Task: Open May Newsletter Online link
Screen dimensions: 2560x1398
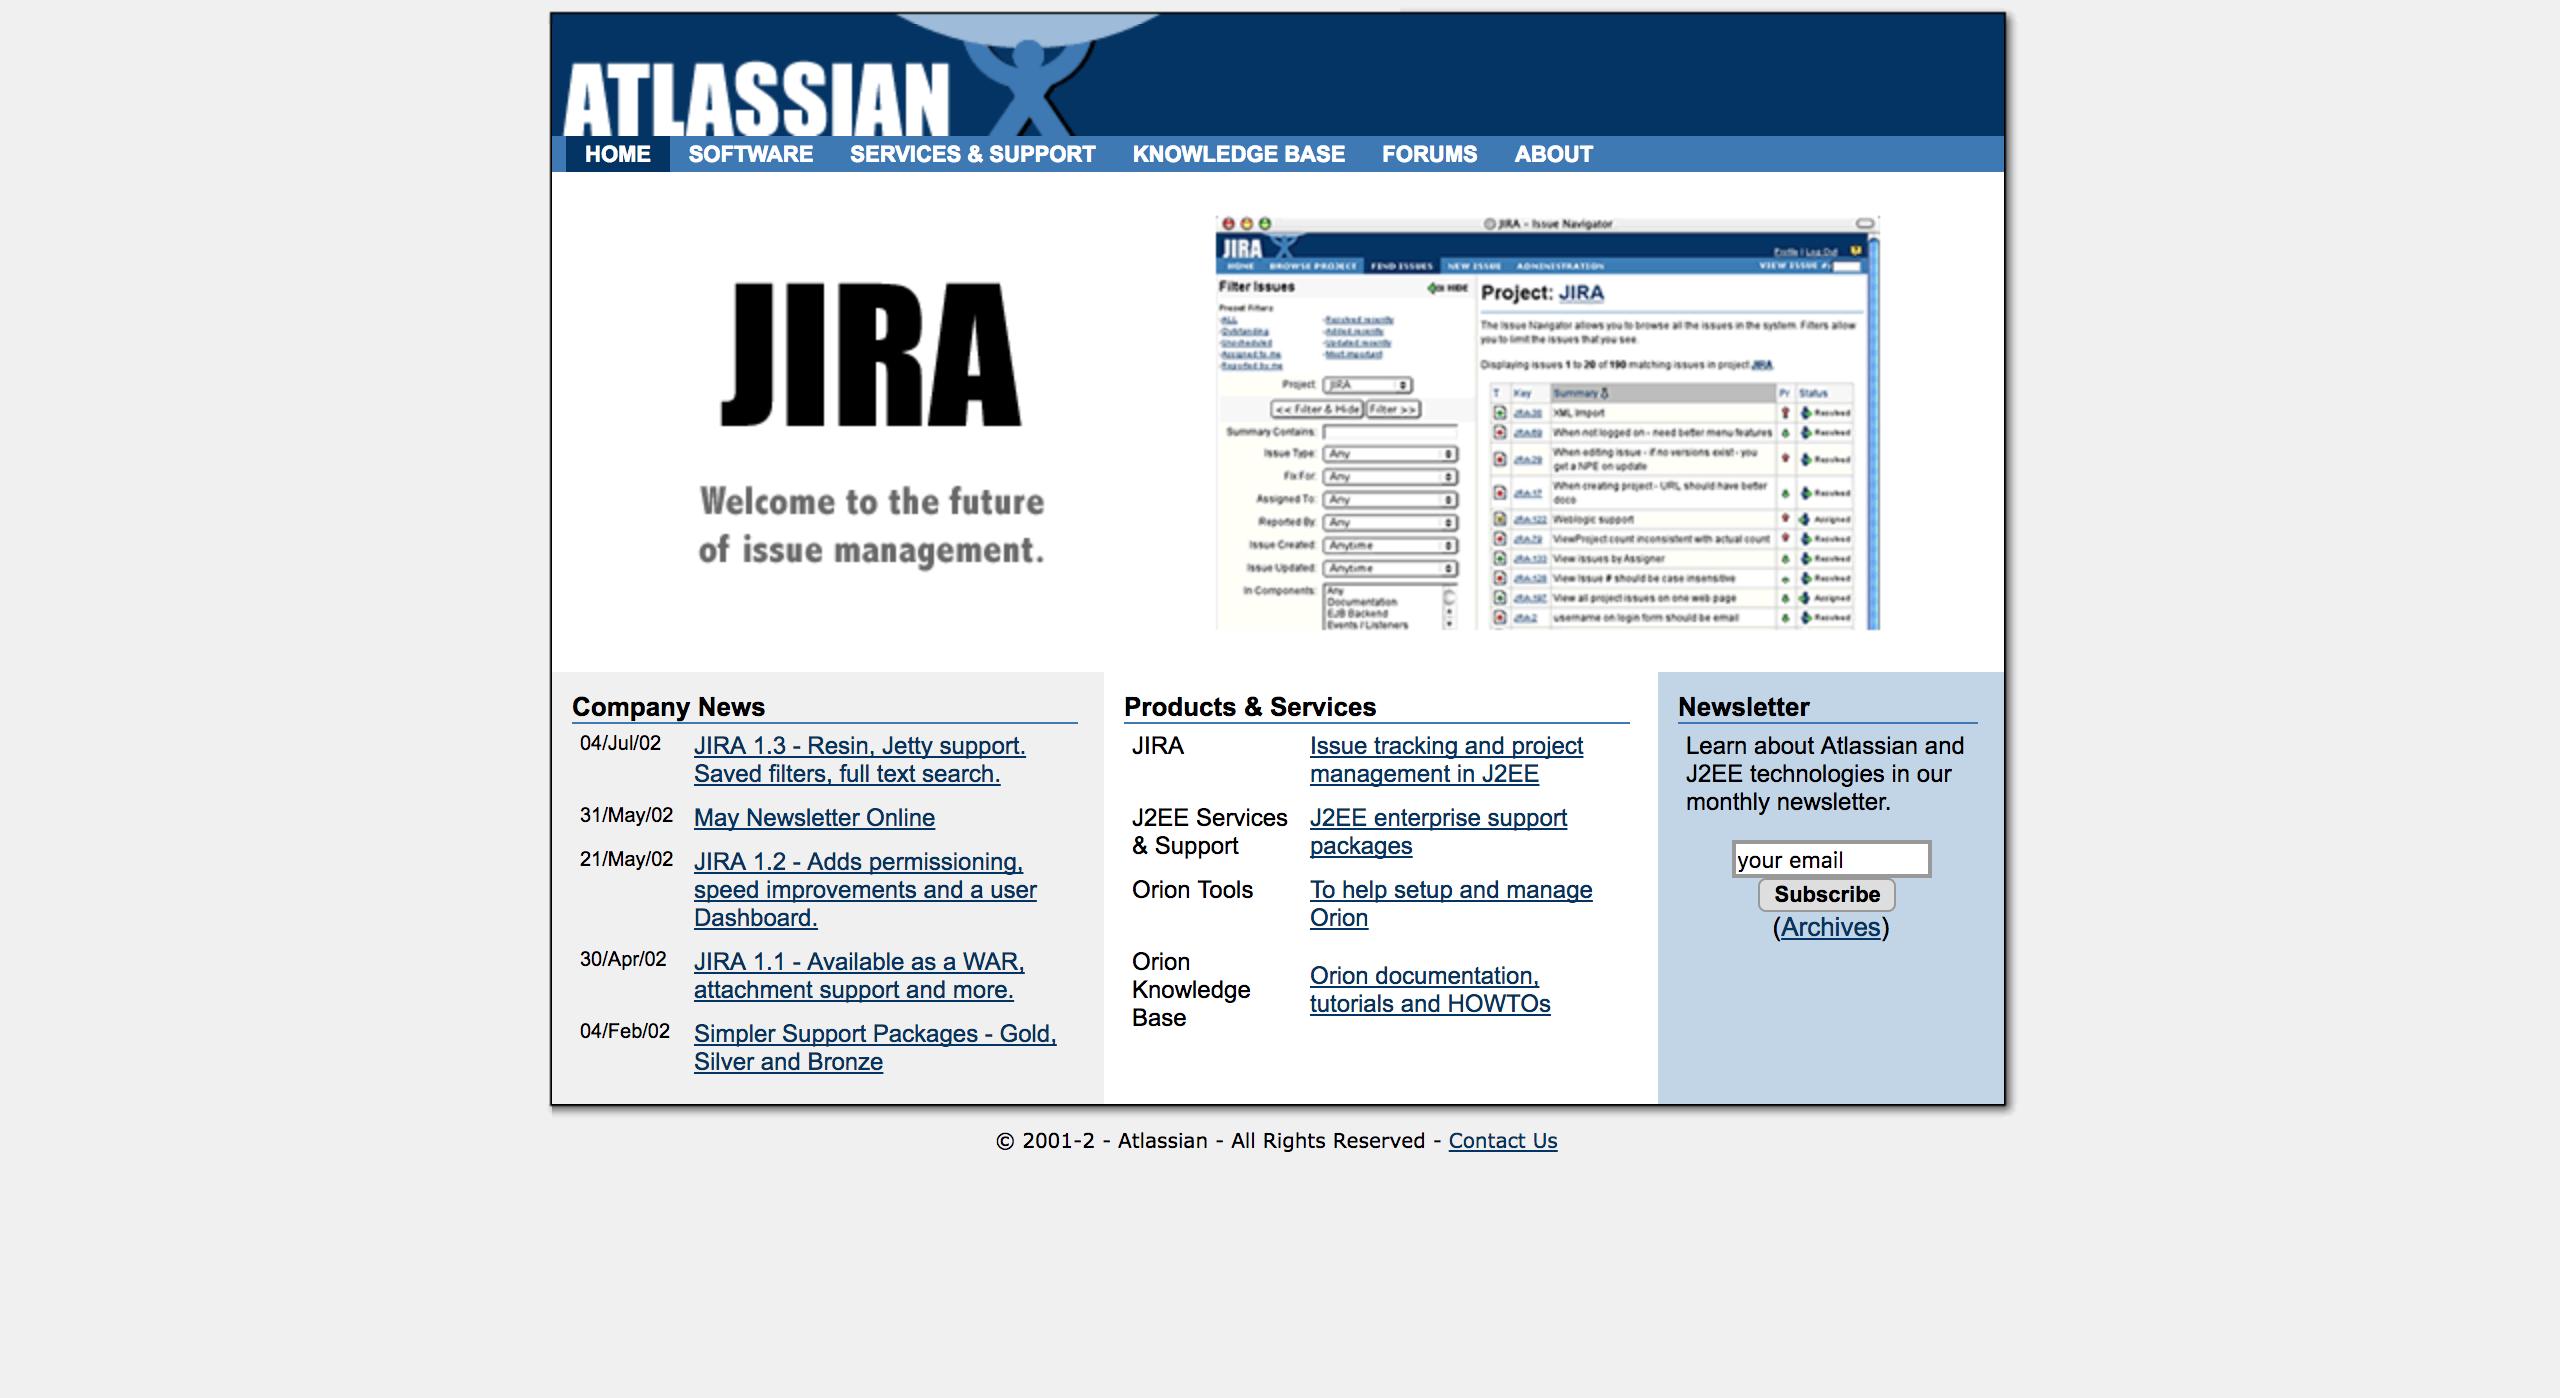Action: 814,818
